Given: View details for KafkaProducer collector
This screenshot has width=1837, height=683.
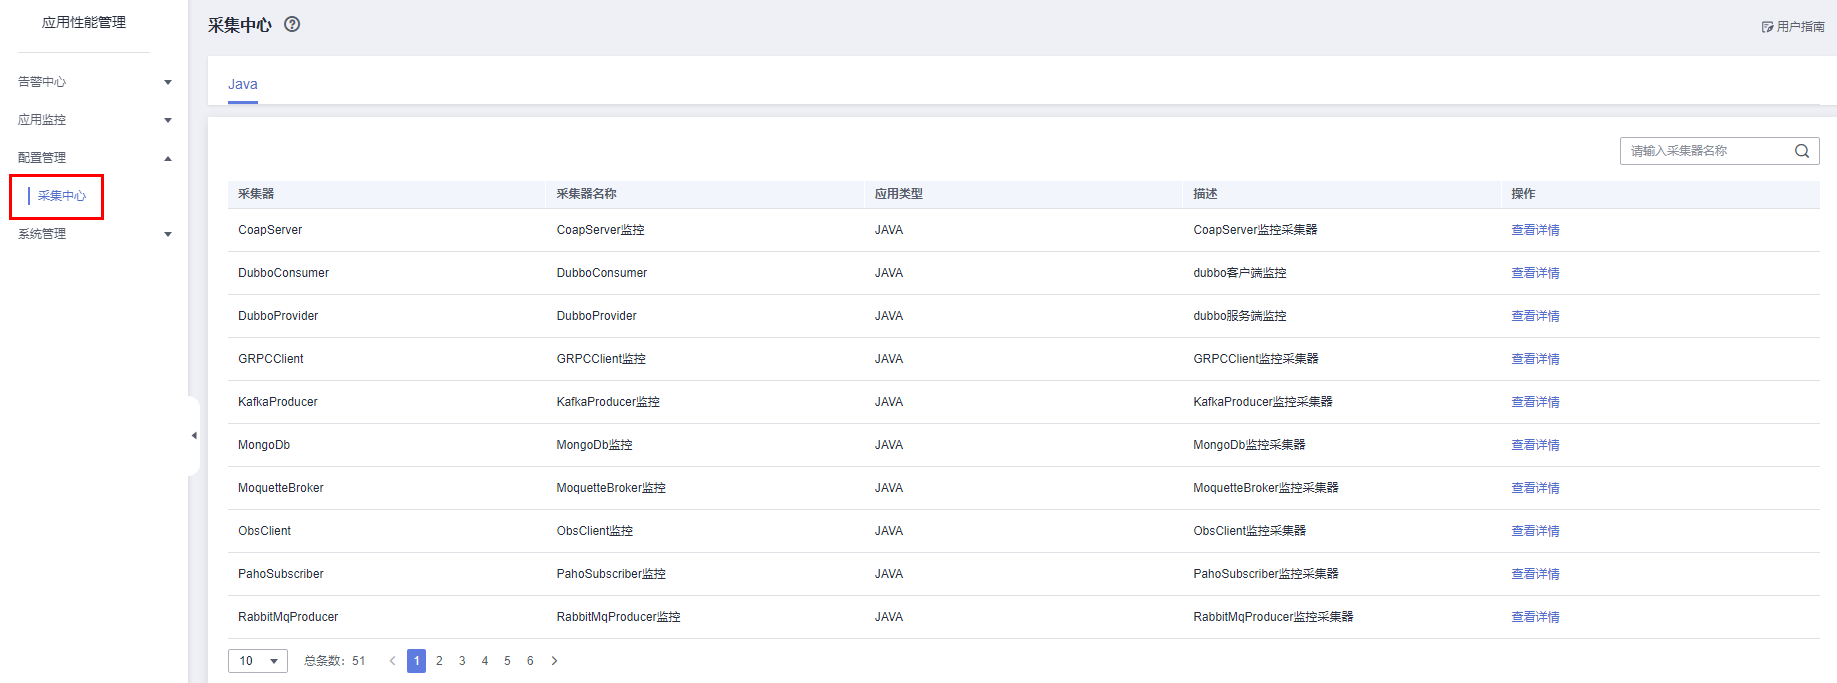Looking at the screenshot, I should click(1535, 402).
